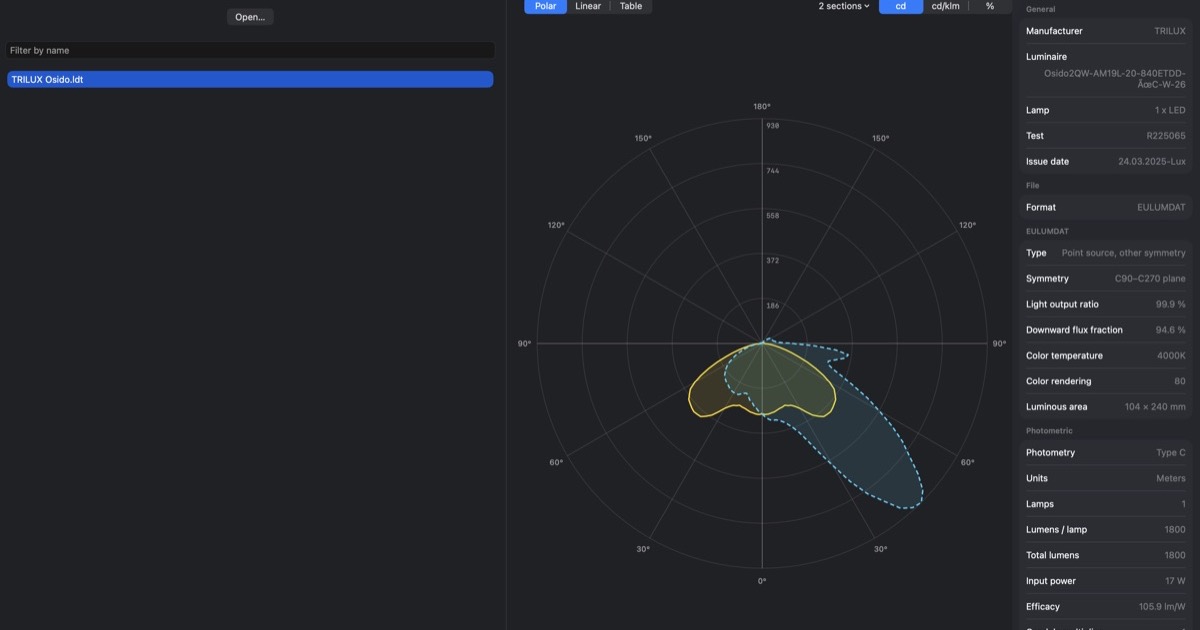Click the Open... button

click(x=249, y=17)
